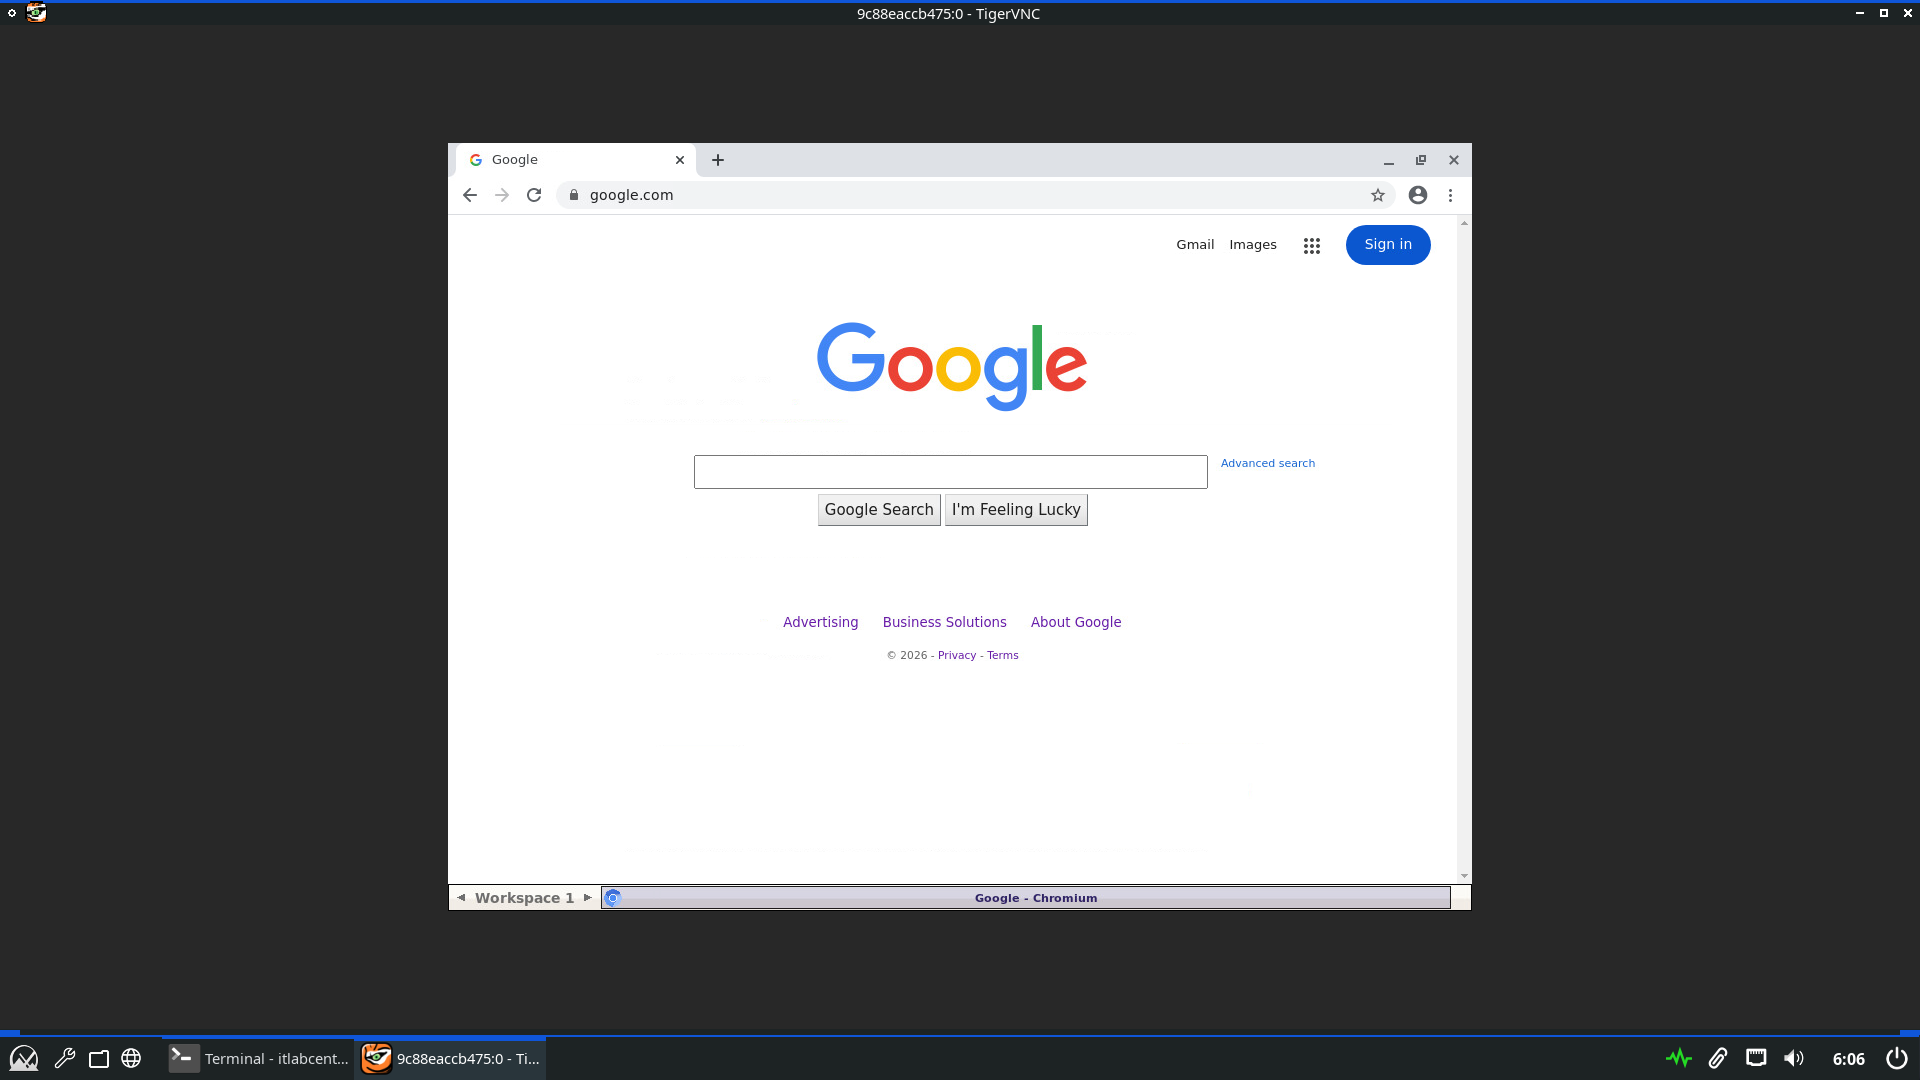The height and width of the screenshot is (1080, 1920).
Task: Open Chromium three-dot menu
Action: [1450, 195]
